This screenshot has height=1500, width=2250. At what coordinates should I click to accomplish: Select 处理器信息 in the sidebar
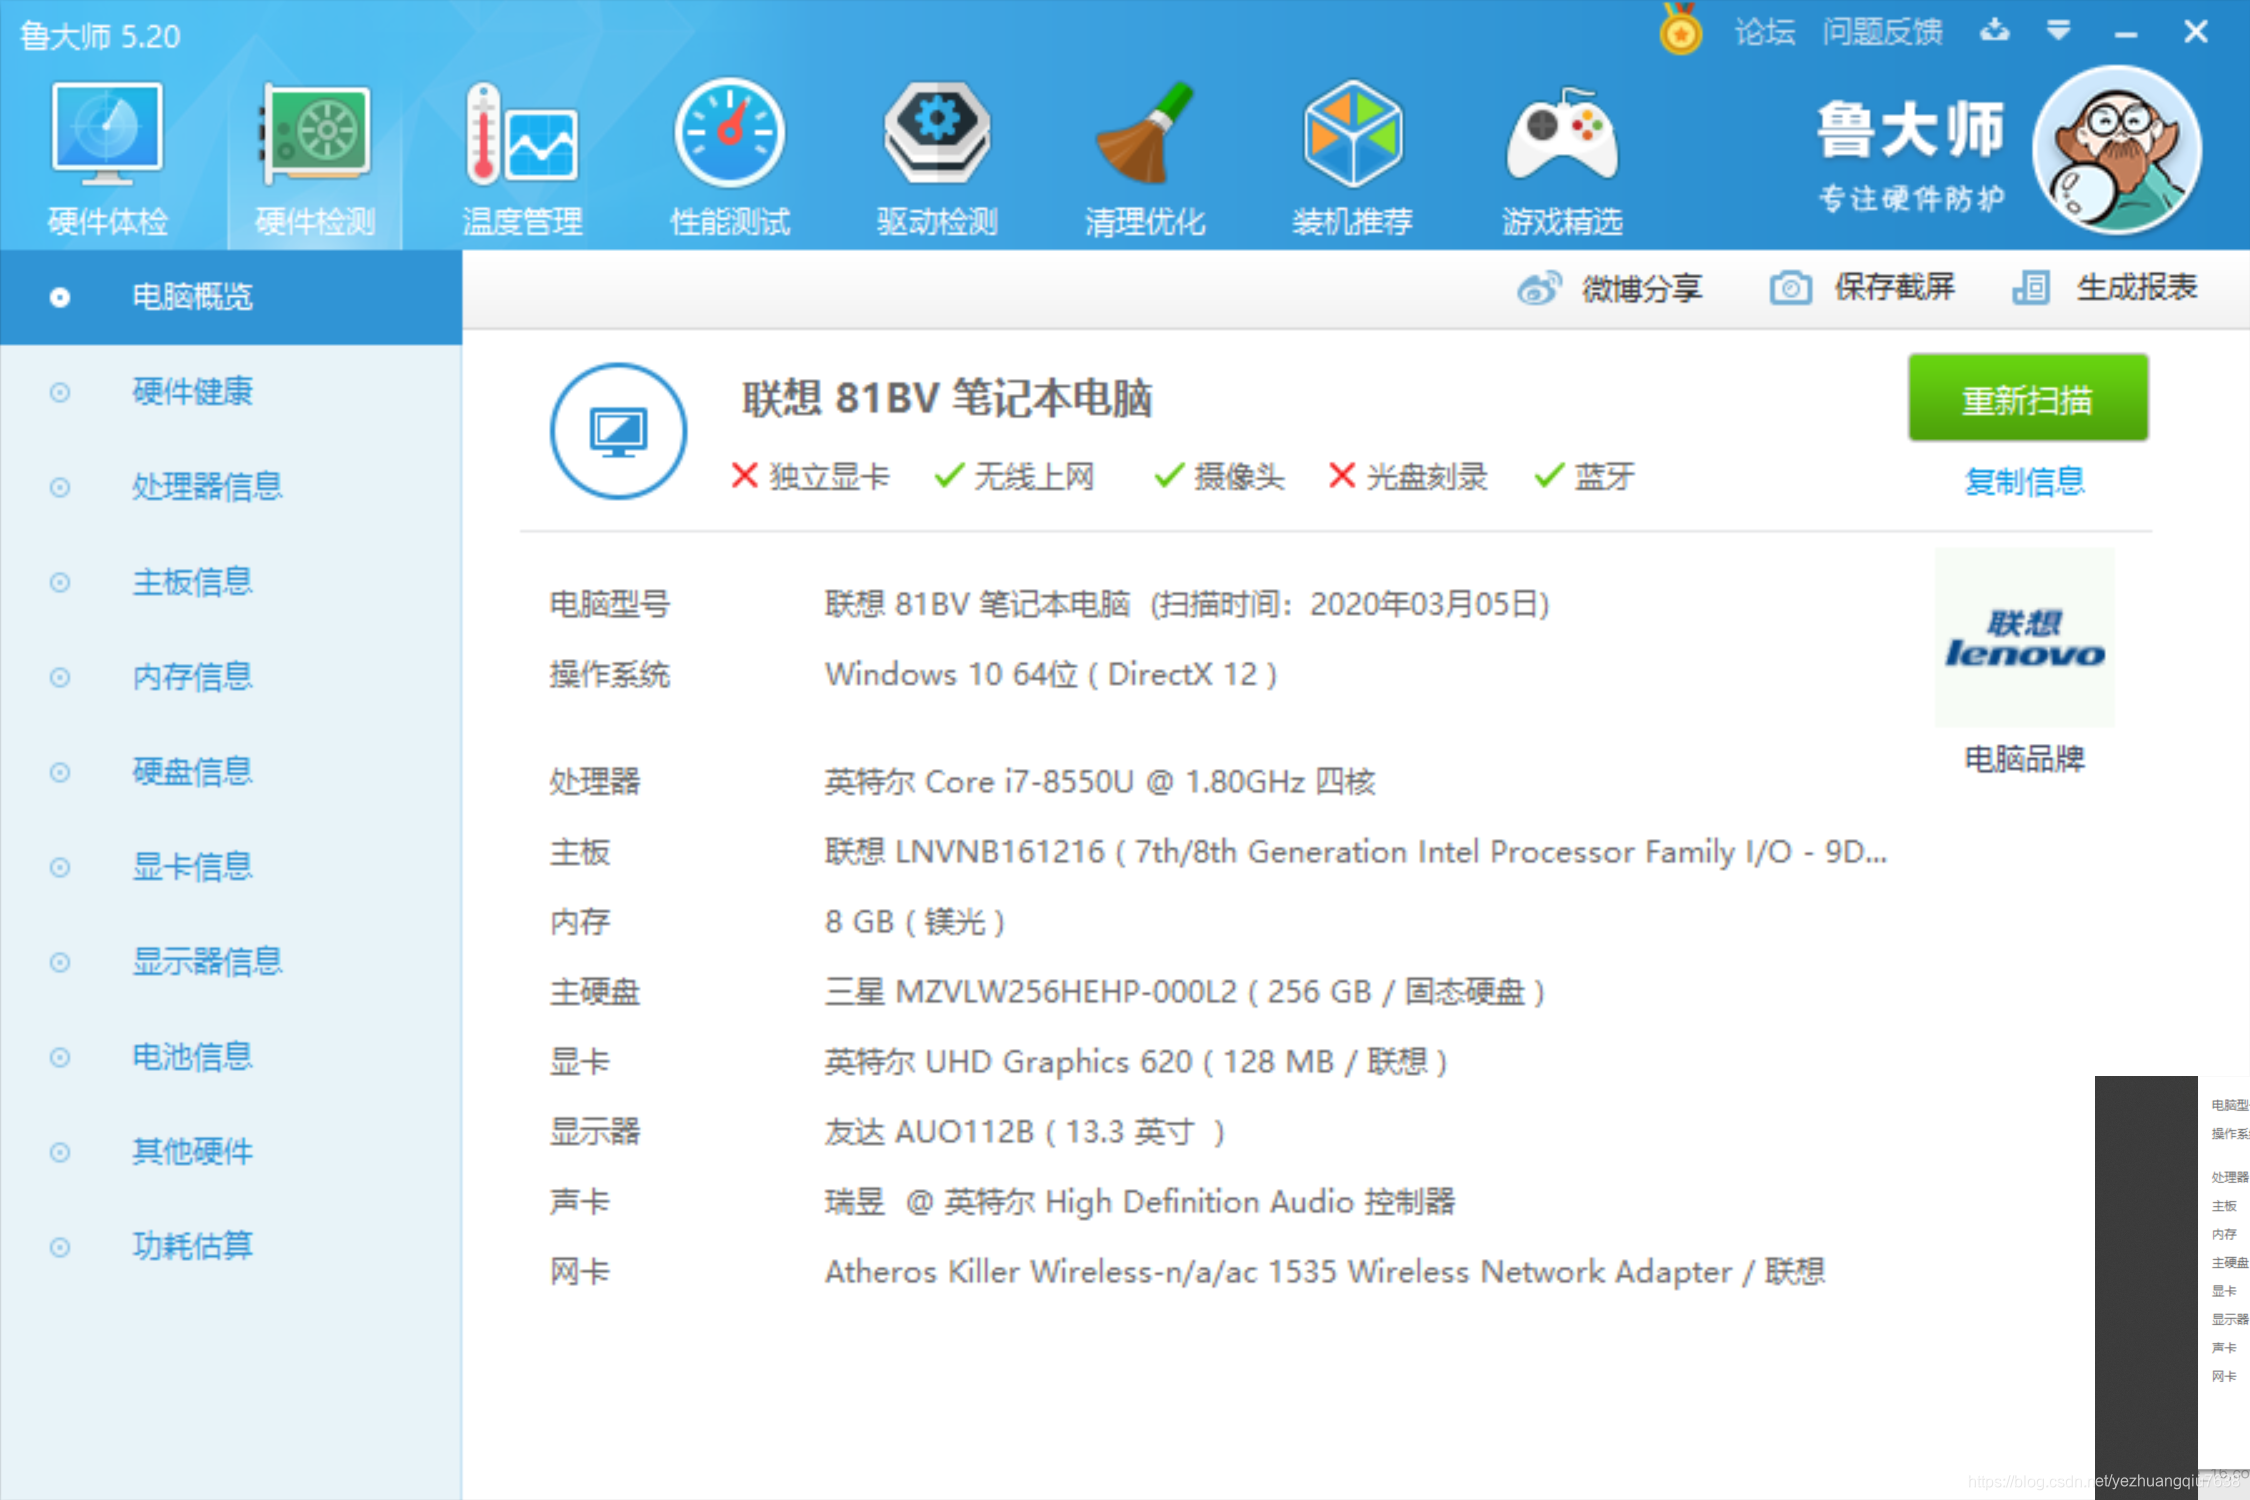[206, 487]
